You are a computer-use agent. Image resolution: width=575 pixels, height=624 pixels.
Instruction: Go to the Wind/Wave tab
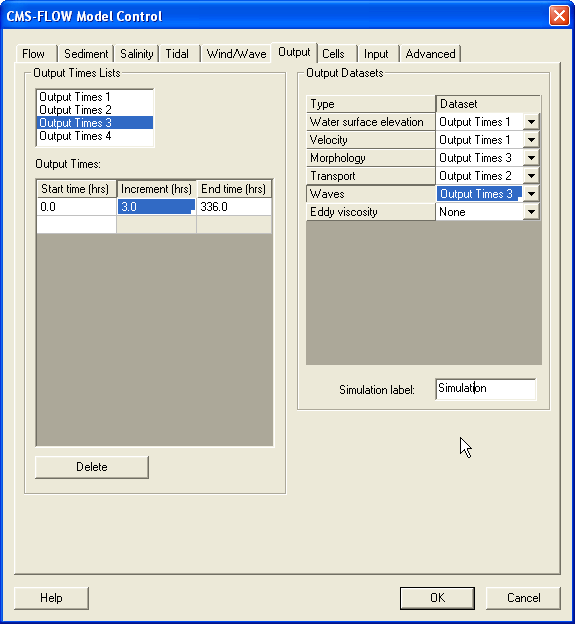coord(236,54)
